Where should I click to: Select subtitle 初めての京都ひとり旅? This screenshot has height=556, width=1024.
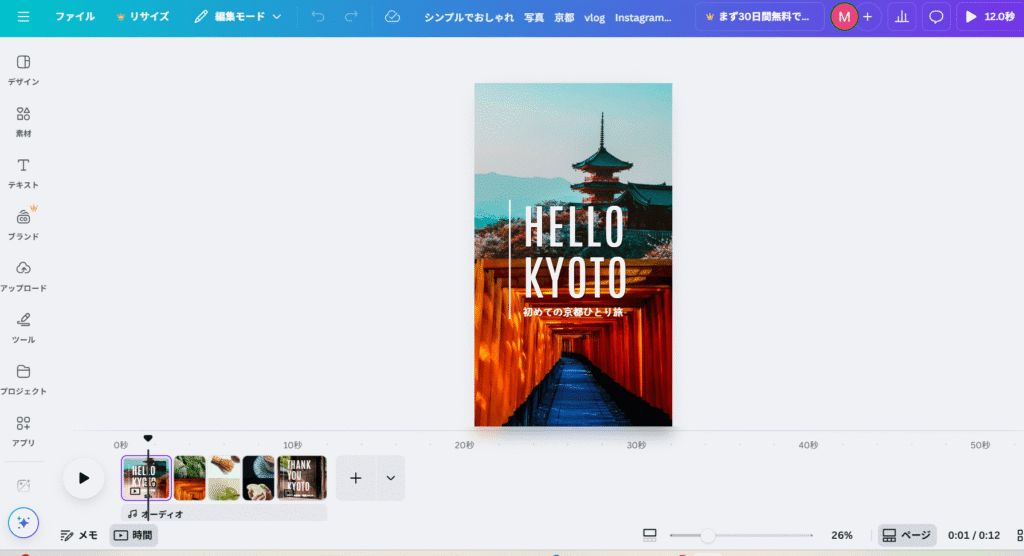(573, 312)
